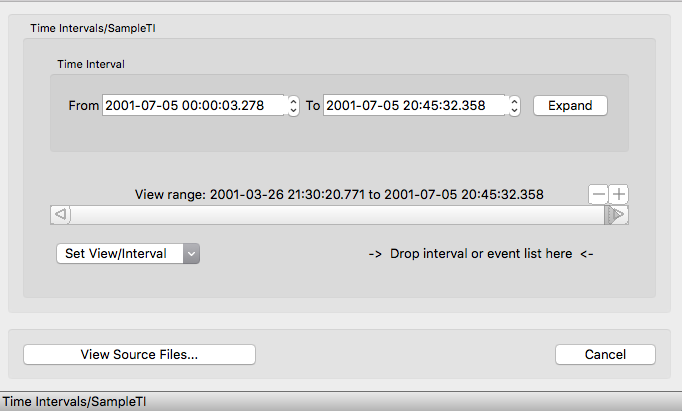This screenshot has width=682, height=411.
Task: Click inside the To time field
Action: click(x=415, y=106)
